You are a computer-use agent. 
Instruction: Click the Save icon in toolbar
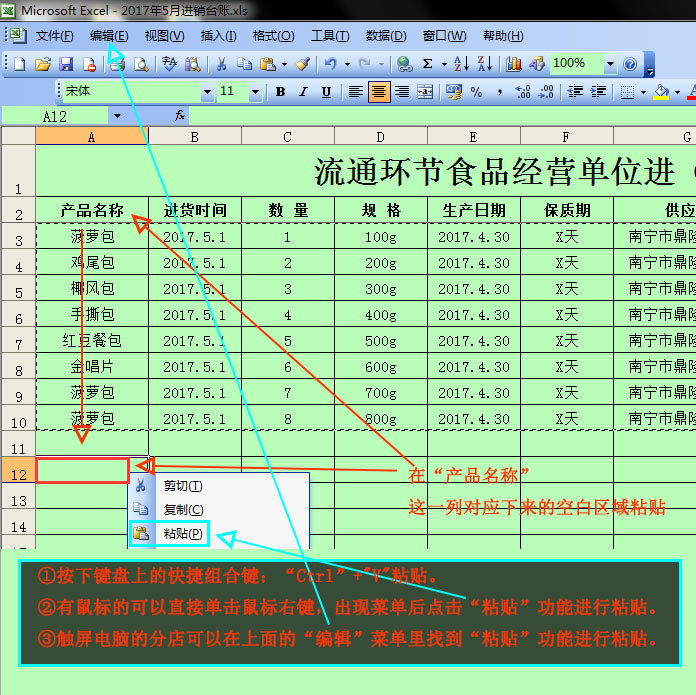click(x=66, y=64)
